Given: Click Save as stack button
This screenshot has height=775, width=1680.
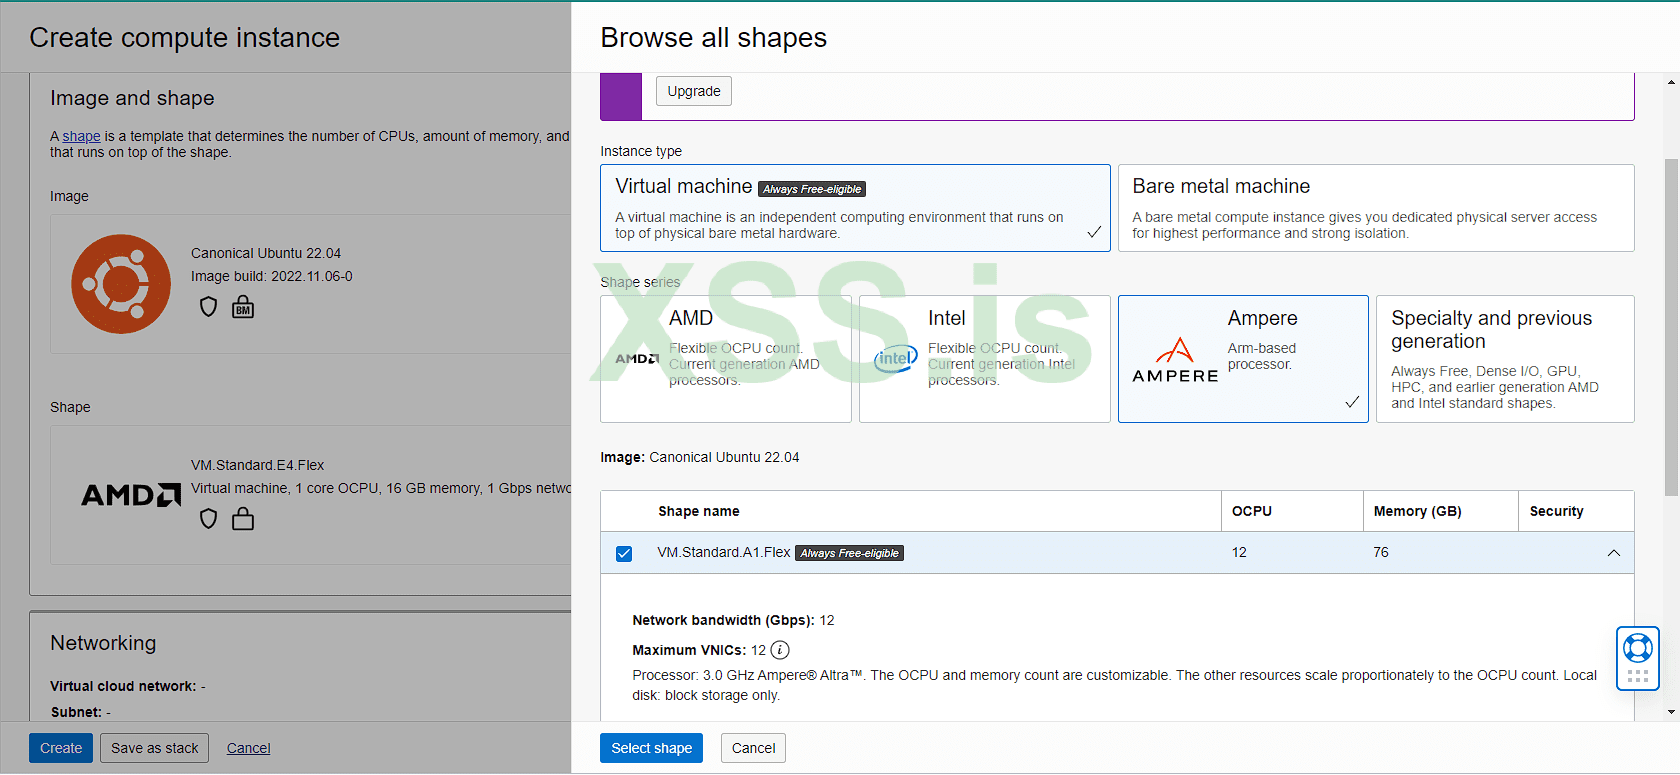Looking at the screenshot, I should tap(154, 748).
